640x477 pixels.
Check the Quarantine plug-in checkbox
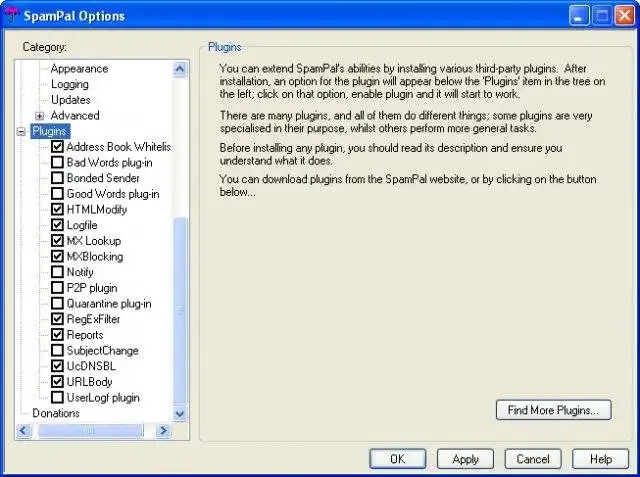[x=57, y=303]
